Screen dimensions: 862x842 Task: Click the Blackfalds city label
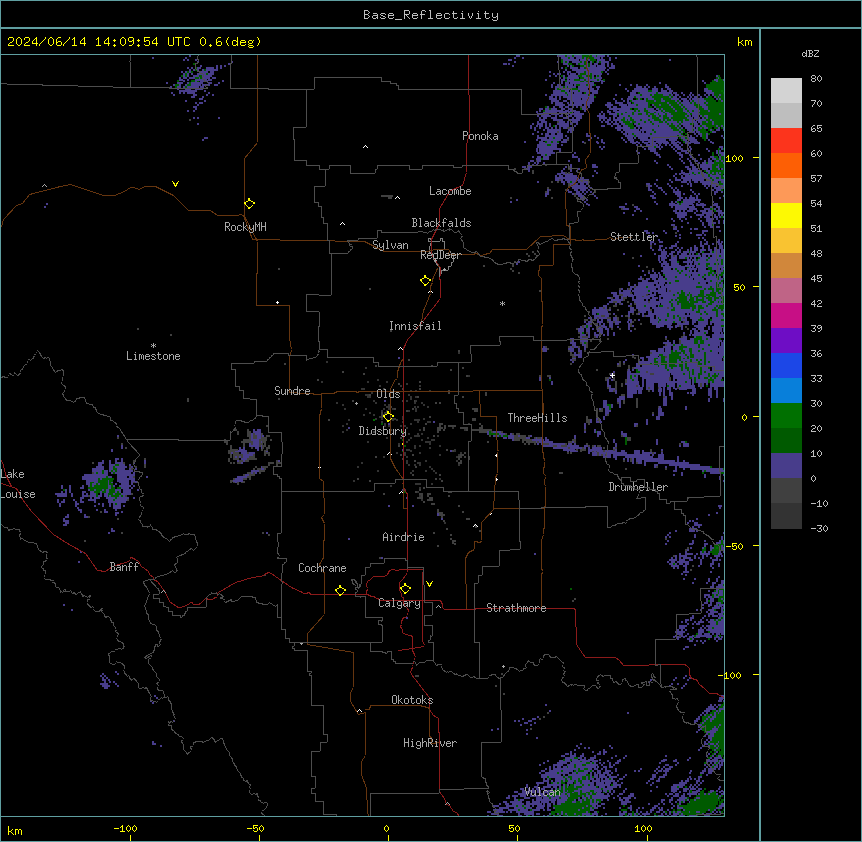(x=441, y=223)
